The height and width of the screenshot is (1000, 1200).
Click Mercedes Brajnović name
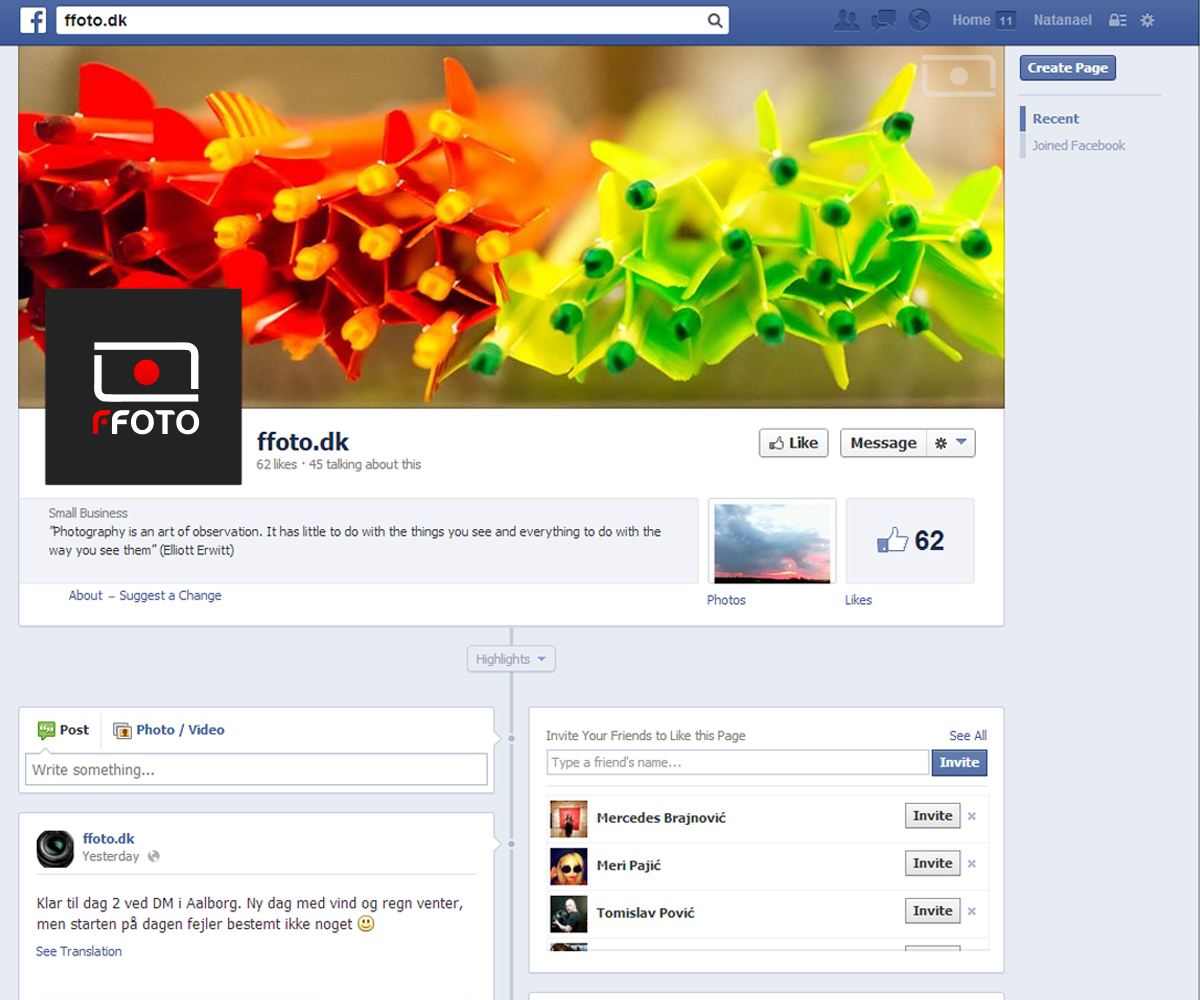(x=661, y=818)
